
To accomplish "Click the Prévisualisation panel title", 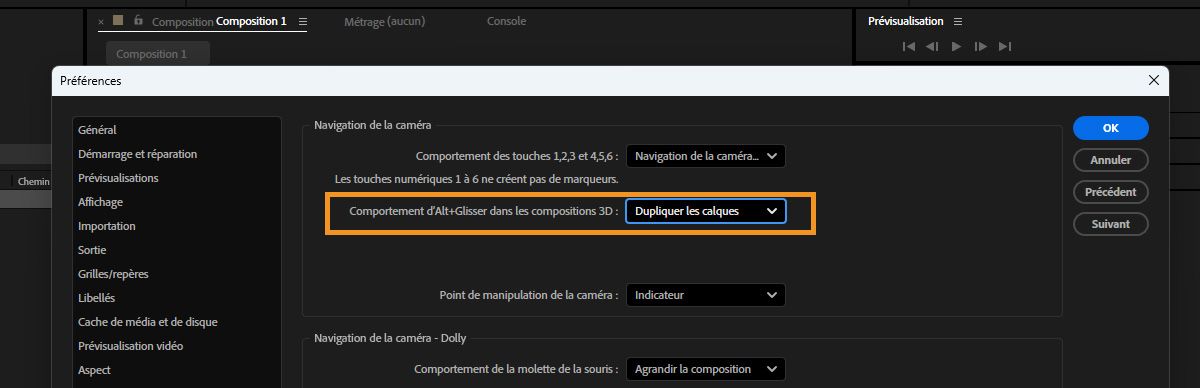I will 905,21.
